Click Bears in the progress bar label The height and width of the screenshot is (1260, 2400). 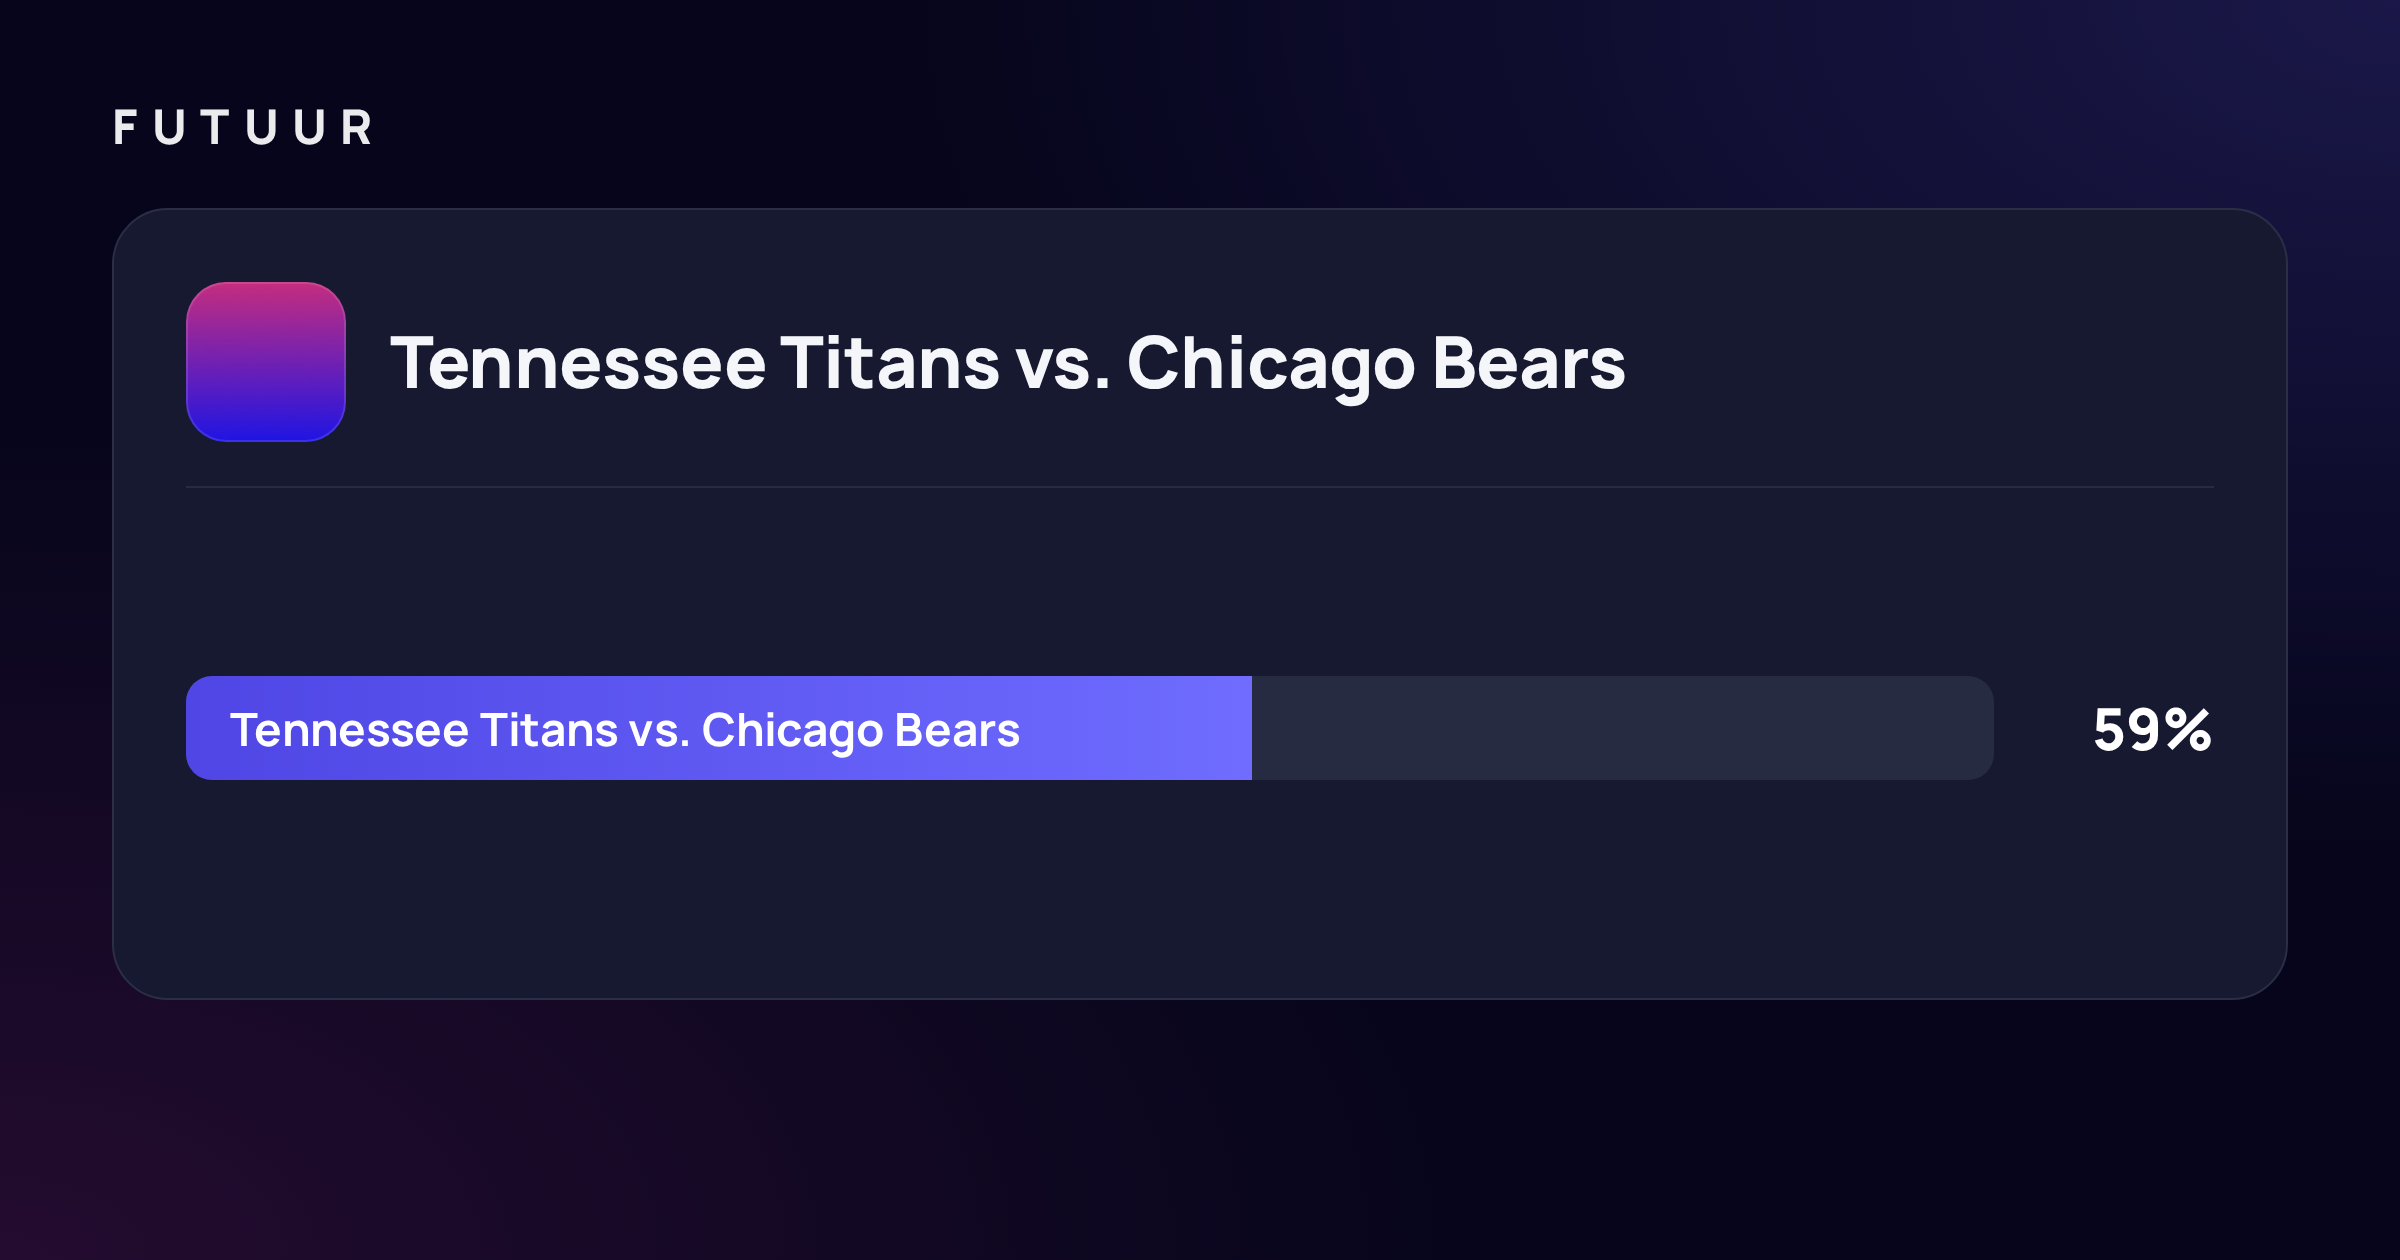tap(957, 730)
